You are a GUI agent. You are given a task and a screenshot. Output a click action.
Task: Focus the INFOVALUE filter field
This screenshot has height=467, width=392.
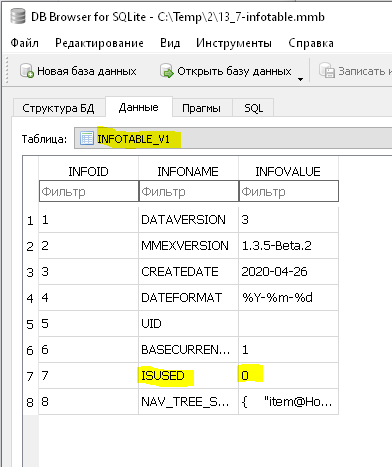coord(289,191)
